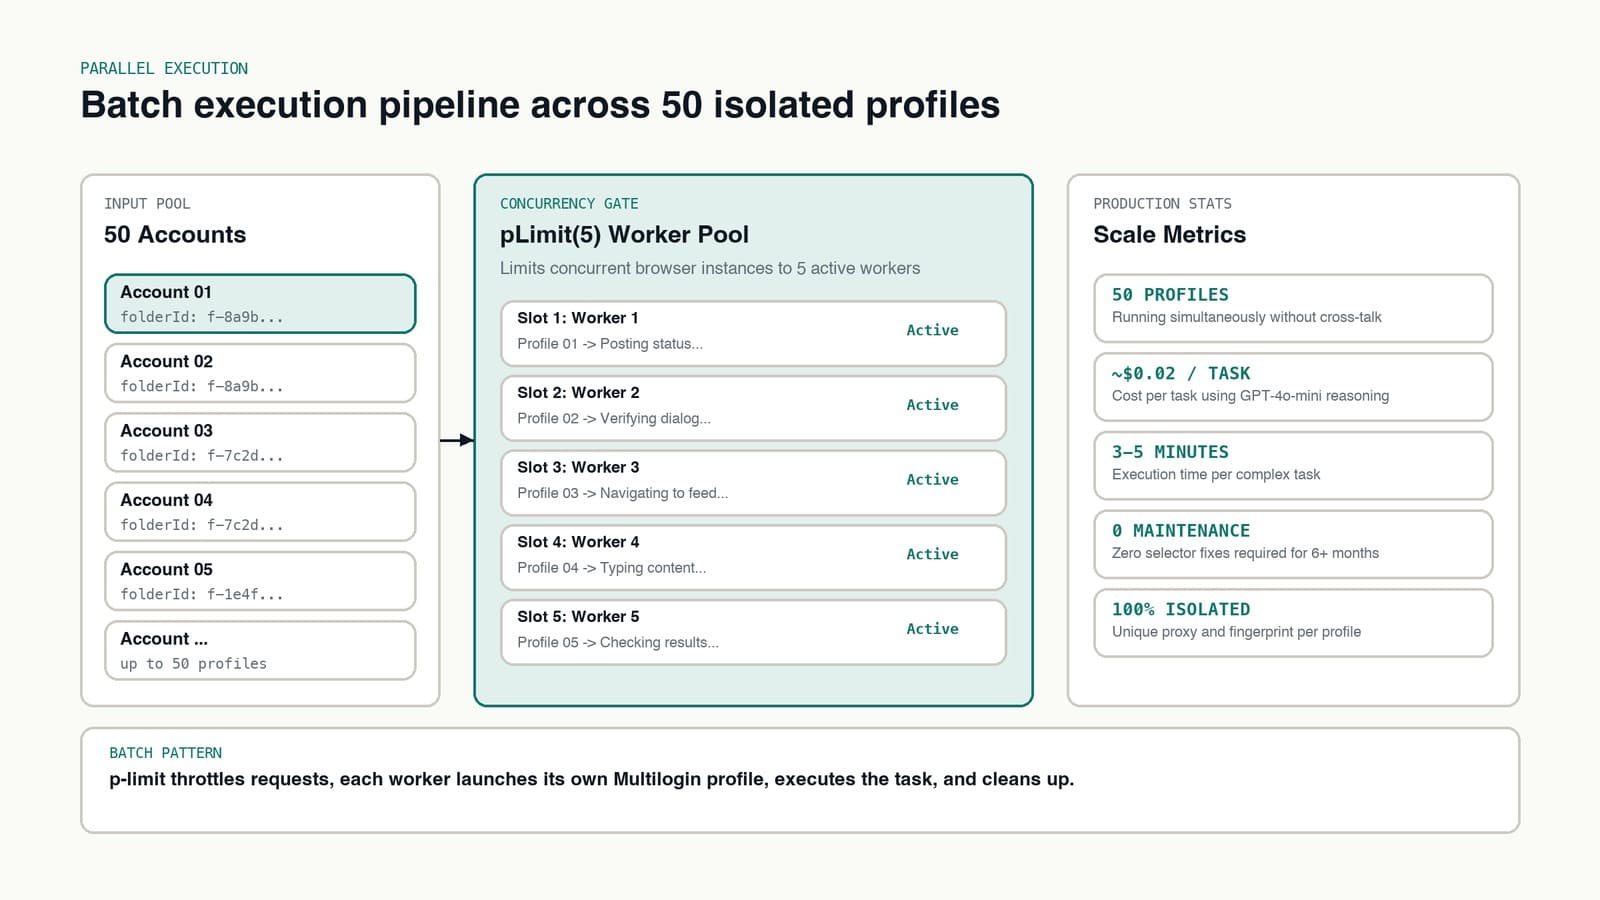Click the 'INPUT POOL' label

click(x=147, y=204)
